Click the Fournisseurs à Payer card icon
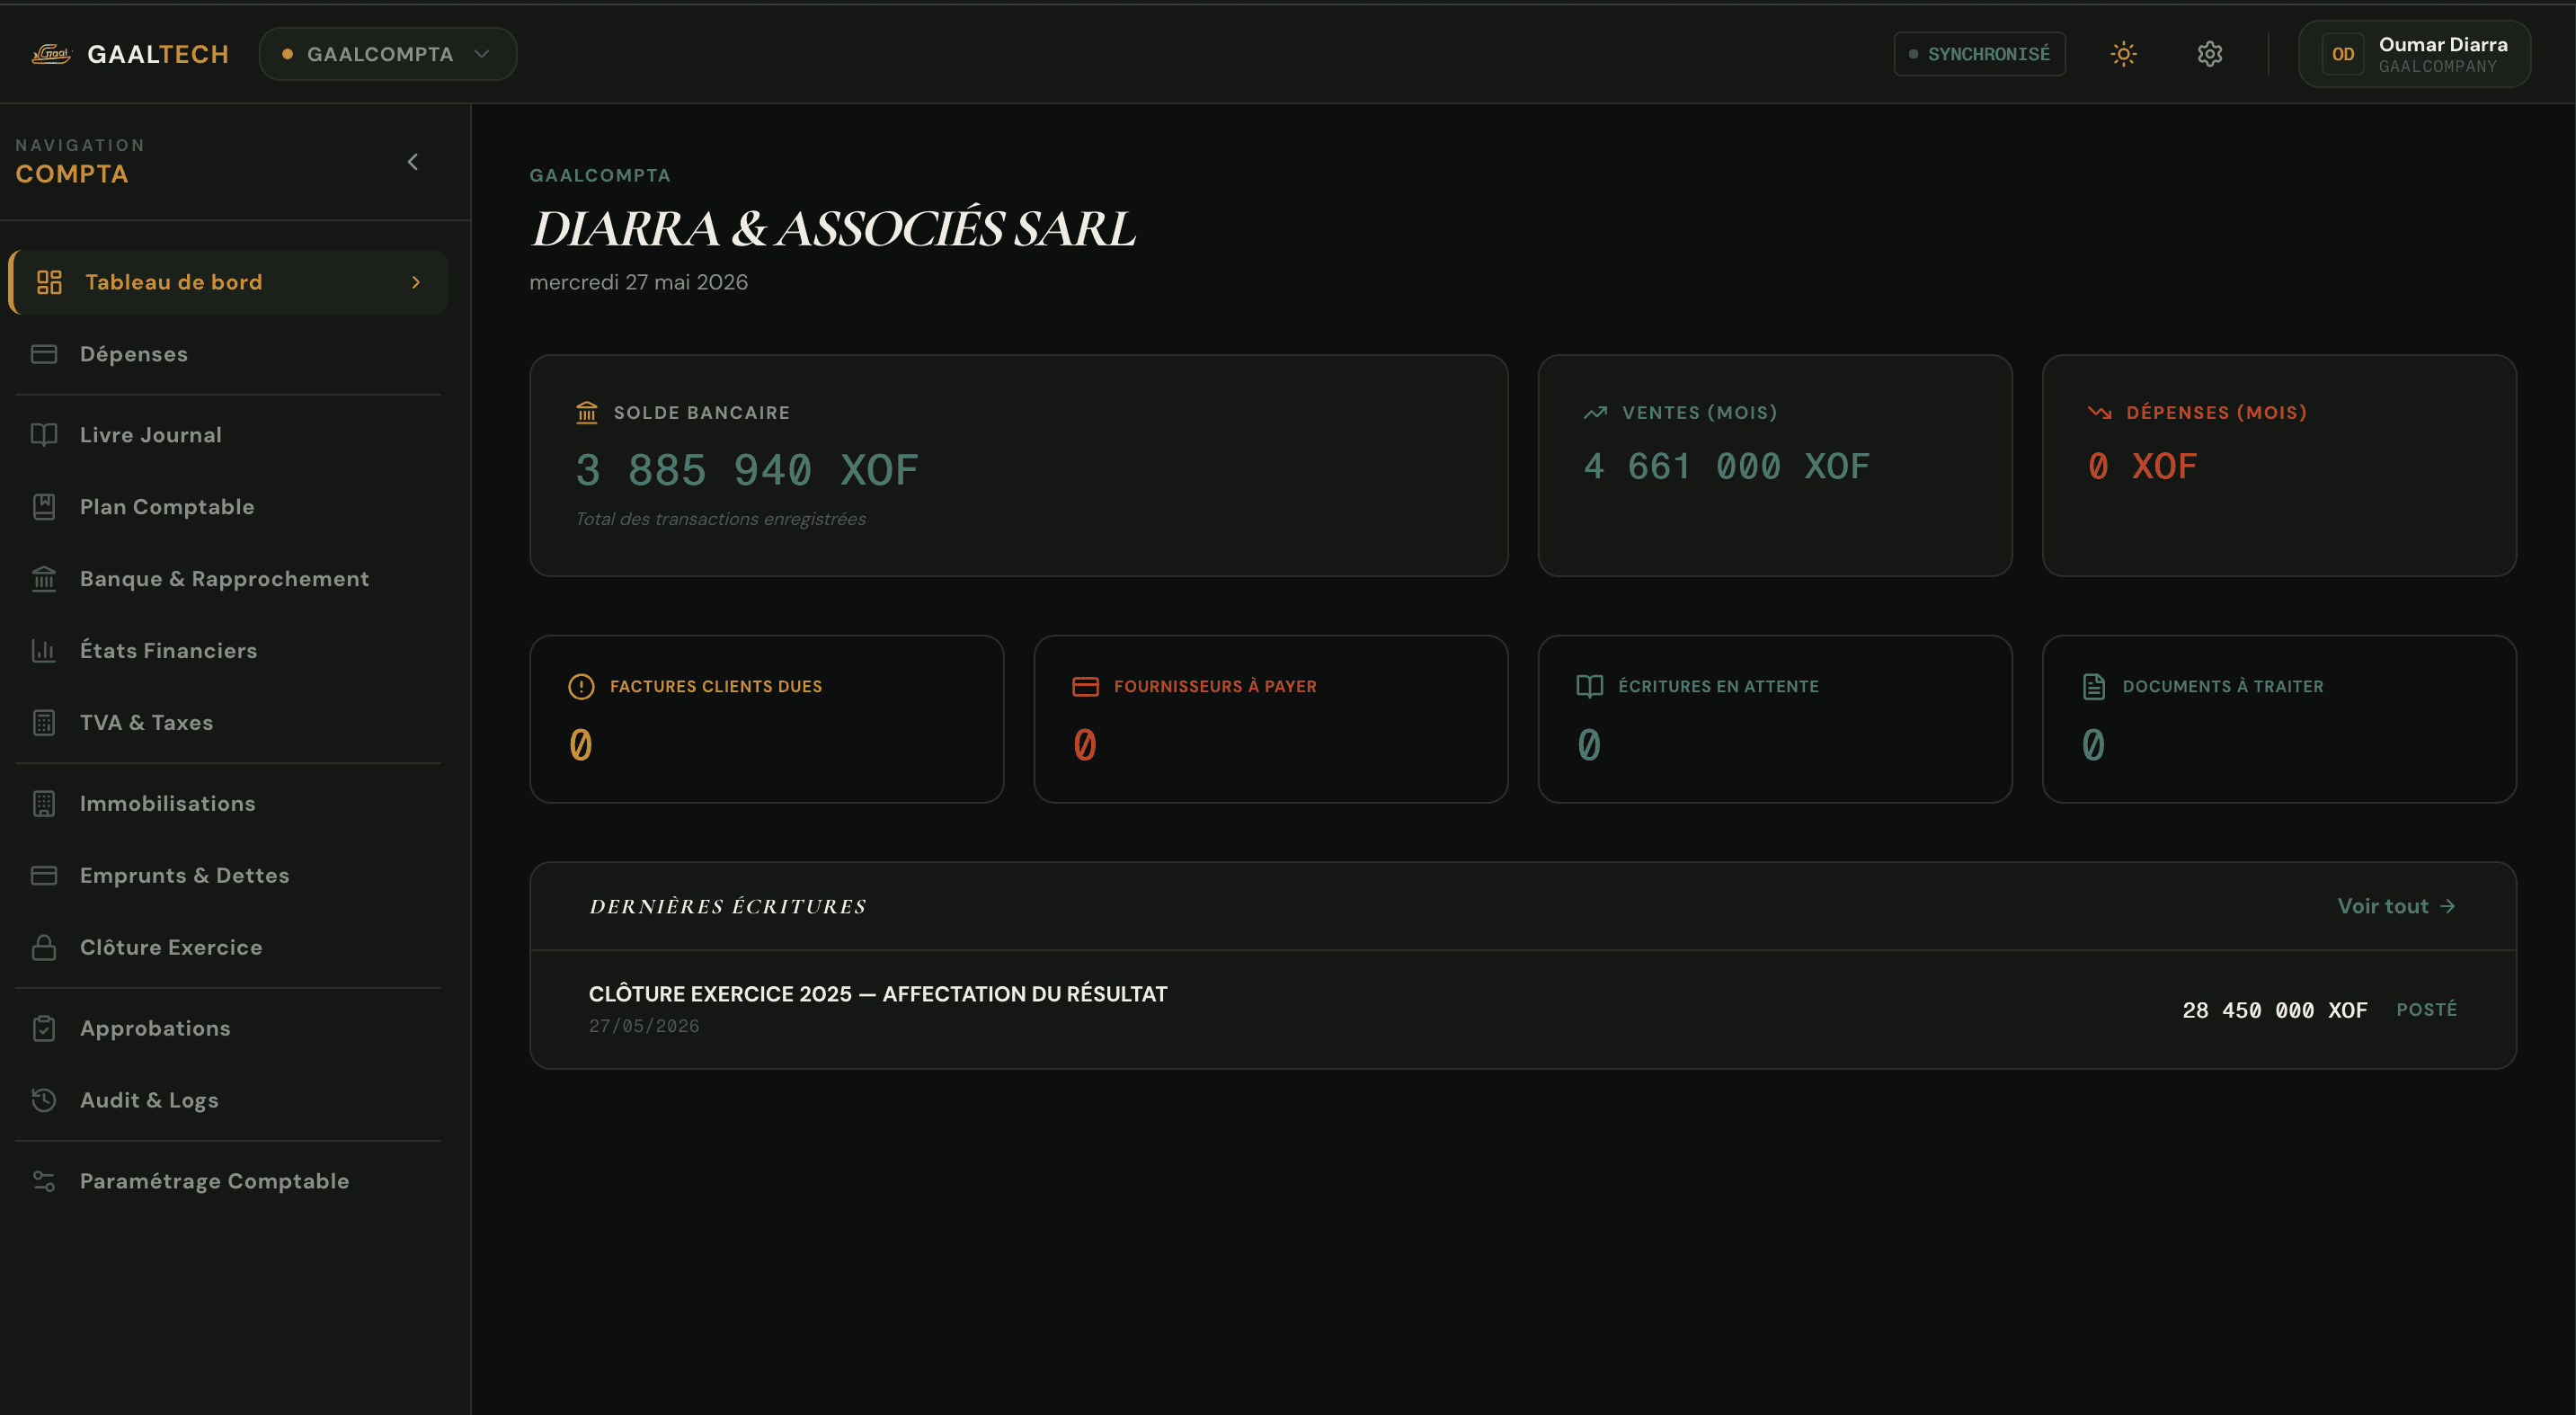This screenshot has height=1415, width=2576. click(x=1086, y=687)
